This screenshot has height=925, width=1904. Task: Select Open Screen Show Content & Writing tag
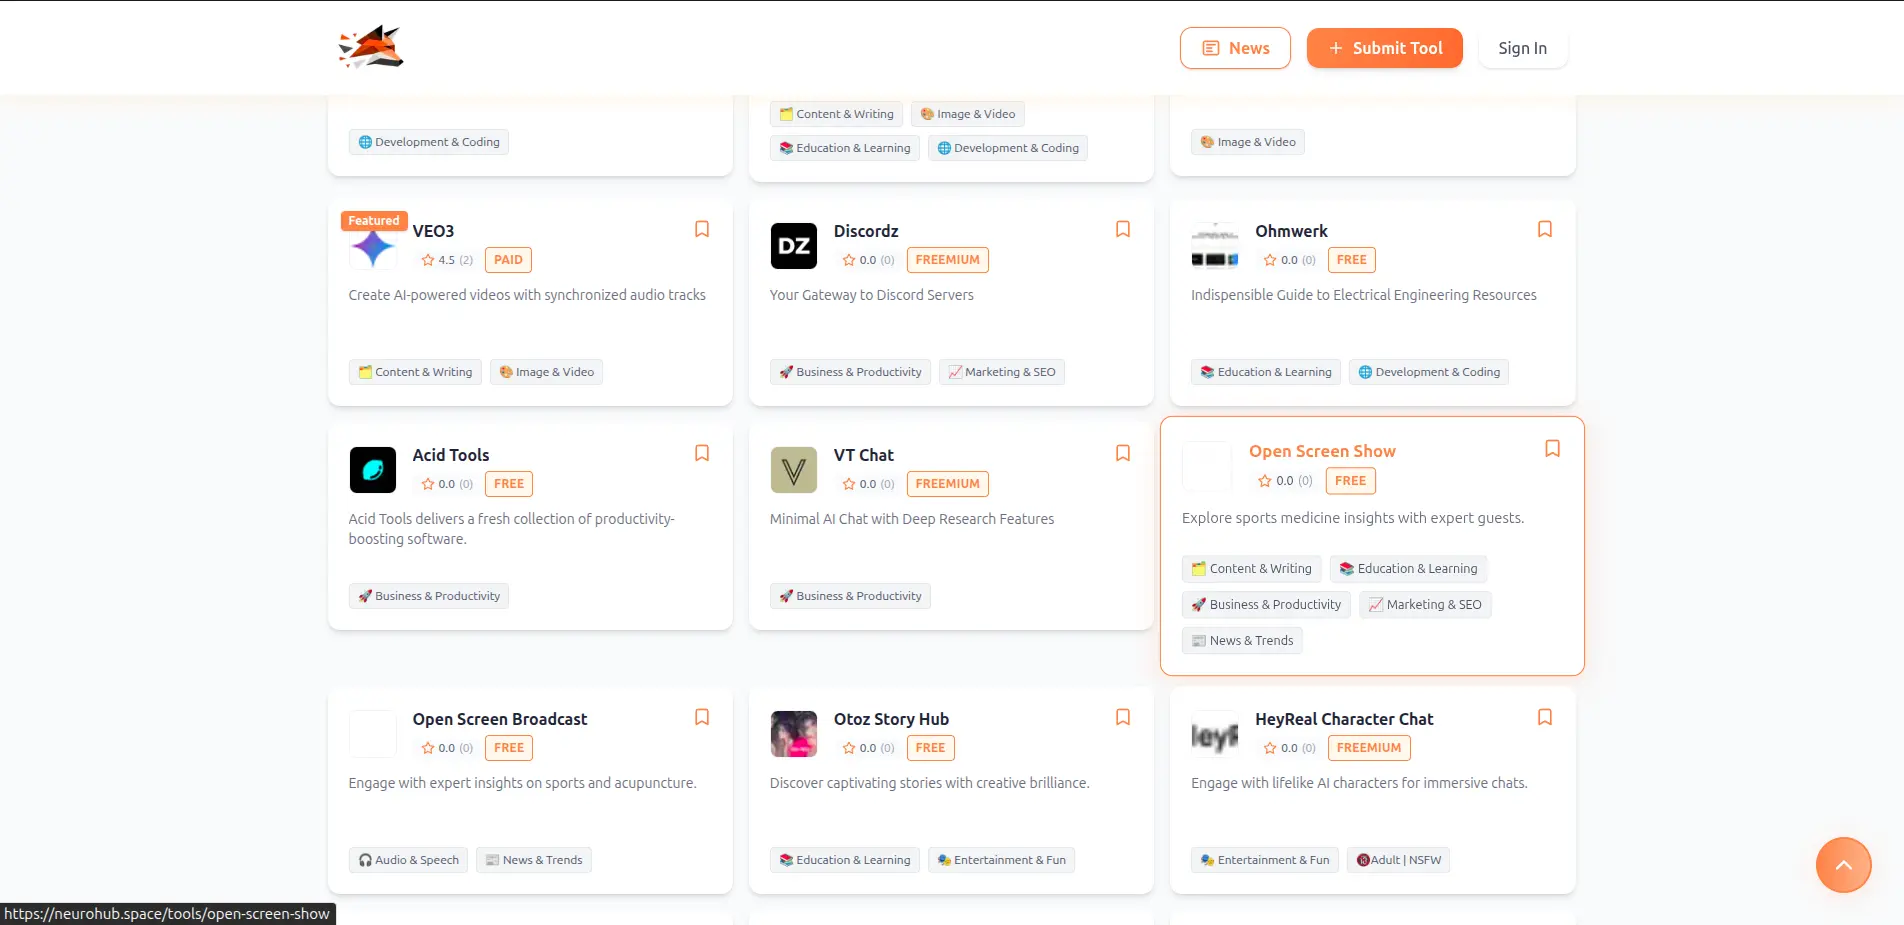click(x=1252, y=569)
